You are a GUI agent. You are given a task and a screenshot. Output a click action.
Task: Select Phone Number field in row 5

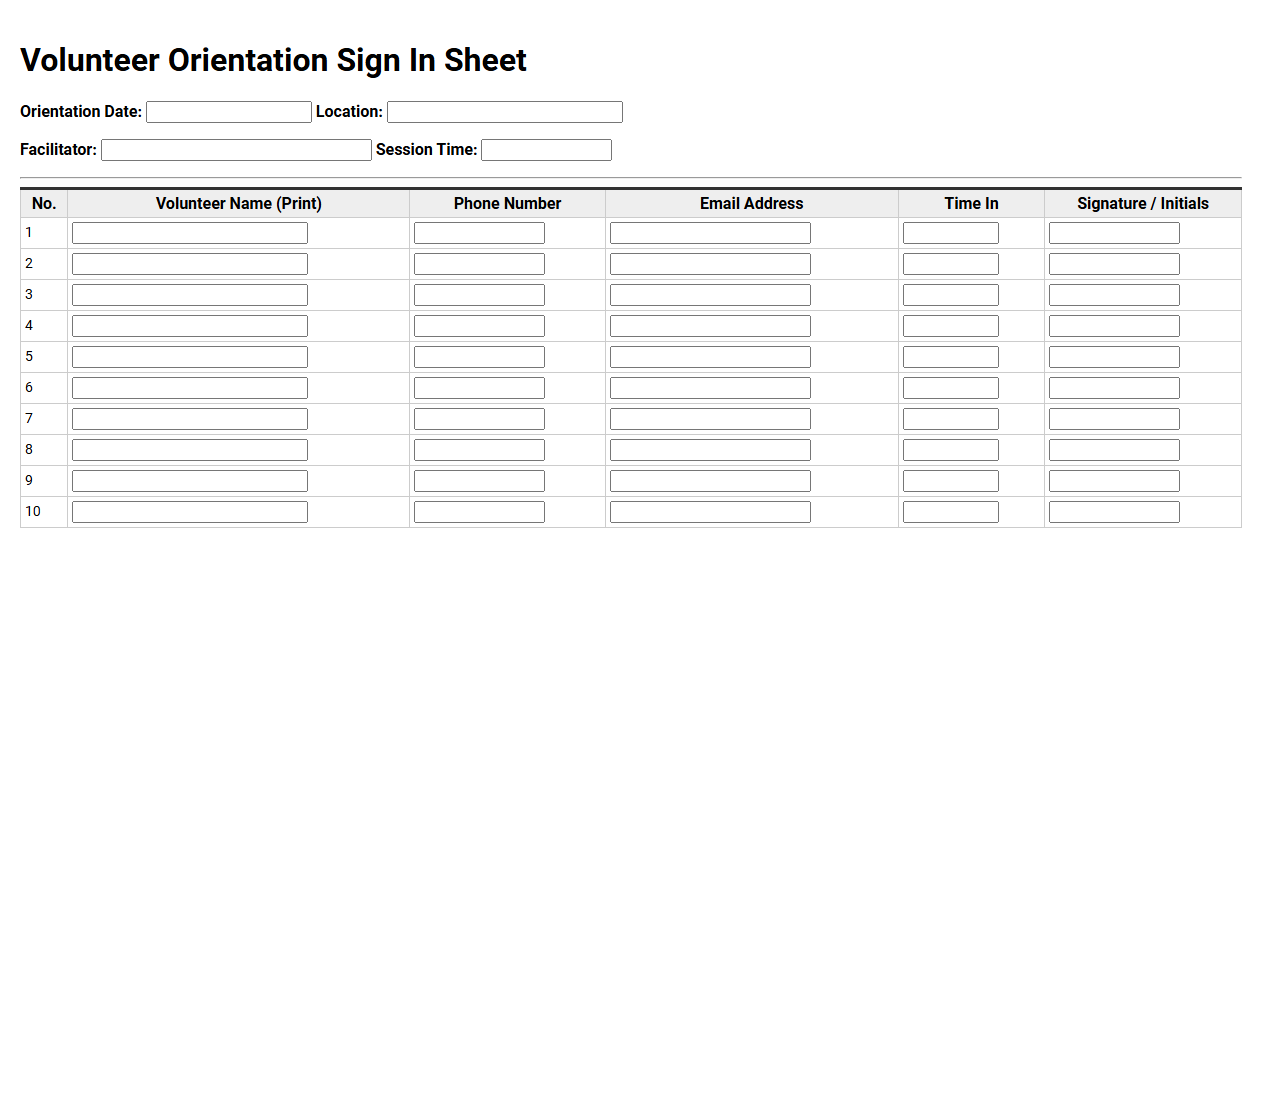[479, 357]
